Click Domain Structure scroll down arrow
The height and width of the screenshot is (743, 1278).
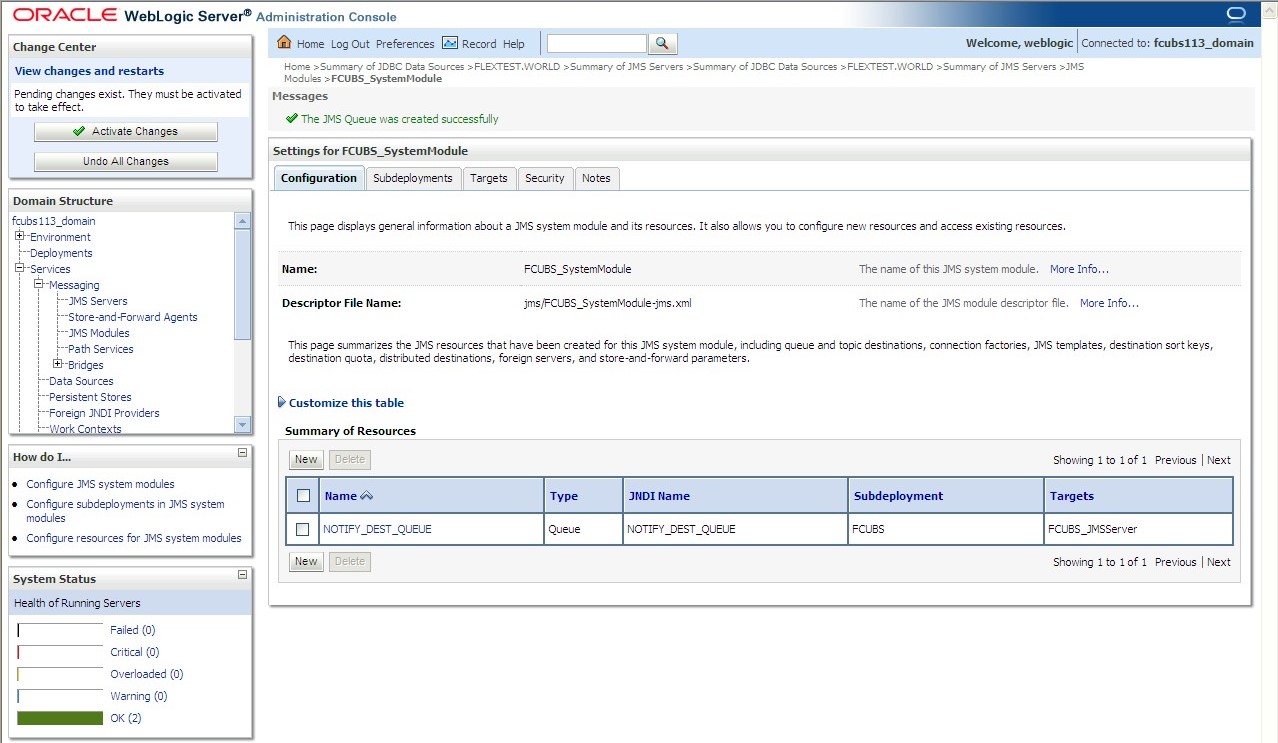pyautogui.click(x=242, y=425)
